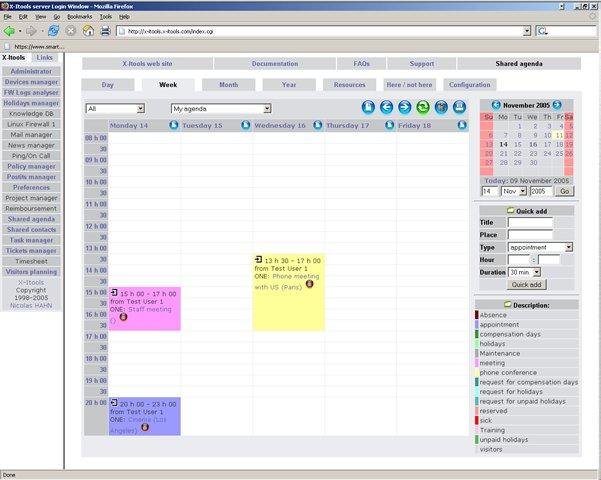Switch to the Resources tab
The height and width of the screenshot is (480, 601).
(349, 85)
